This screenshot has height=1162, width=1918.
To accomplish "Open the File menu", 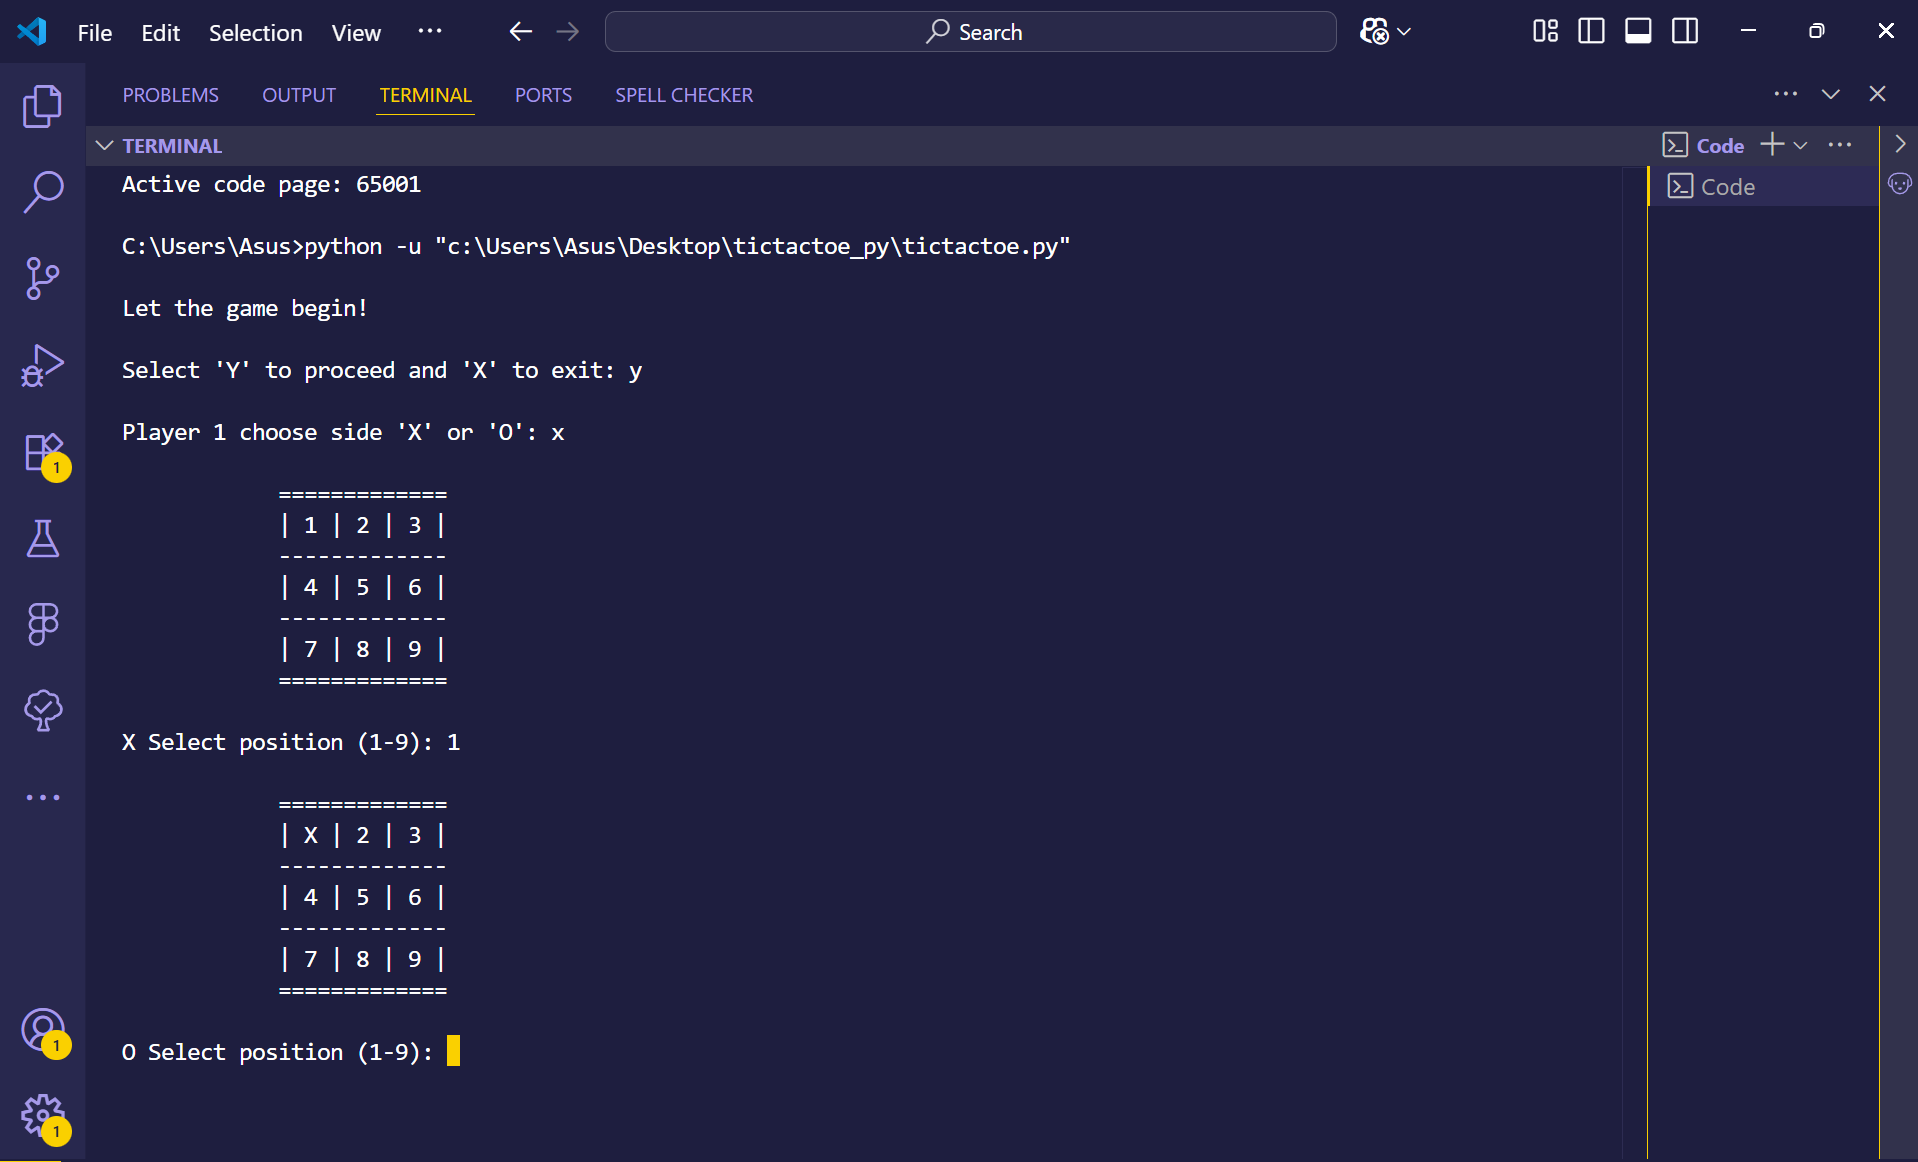I will point(95,33).
